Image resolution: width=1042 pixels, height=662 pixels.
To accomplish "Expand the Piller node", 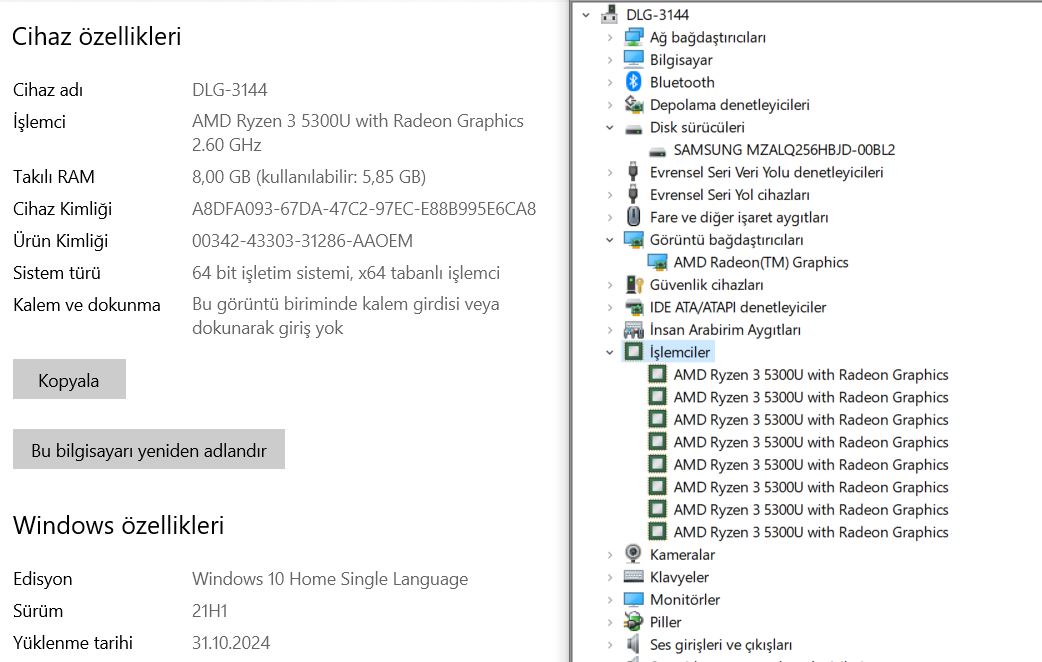I will click(609, 622).
